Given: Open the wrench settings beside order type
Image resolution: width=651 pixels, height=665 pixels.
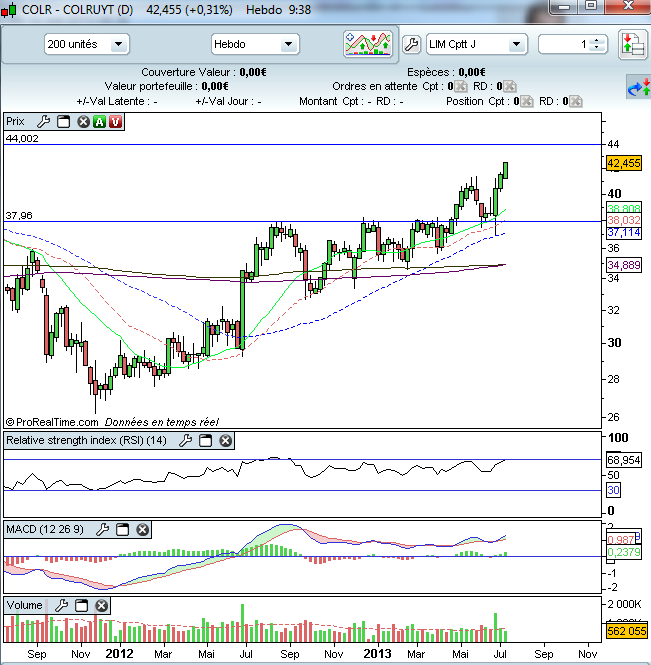Looking at the screenshot, I should click(411, 44).
